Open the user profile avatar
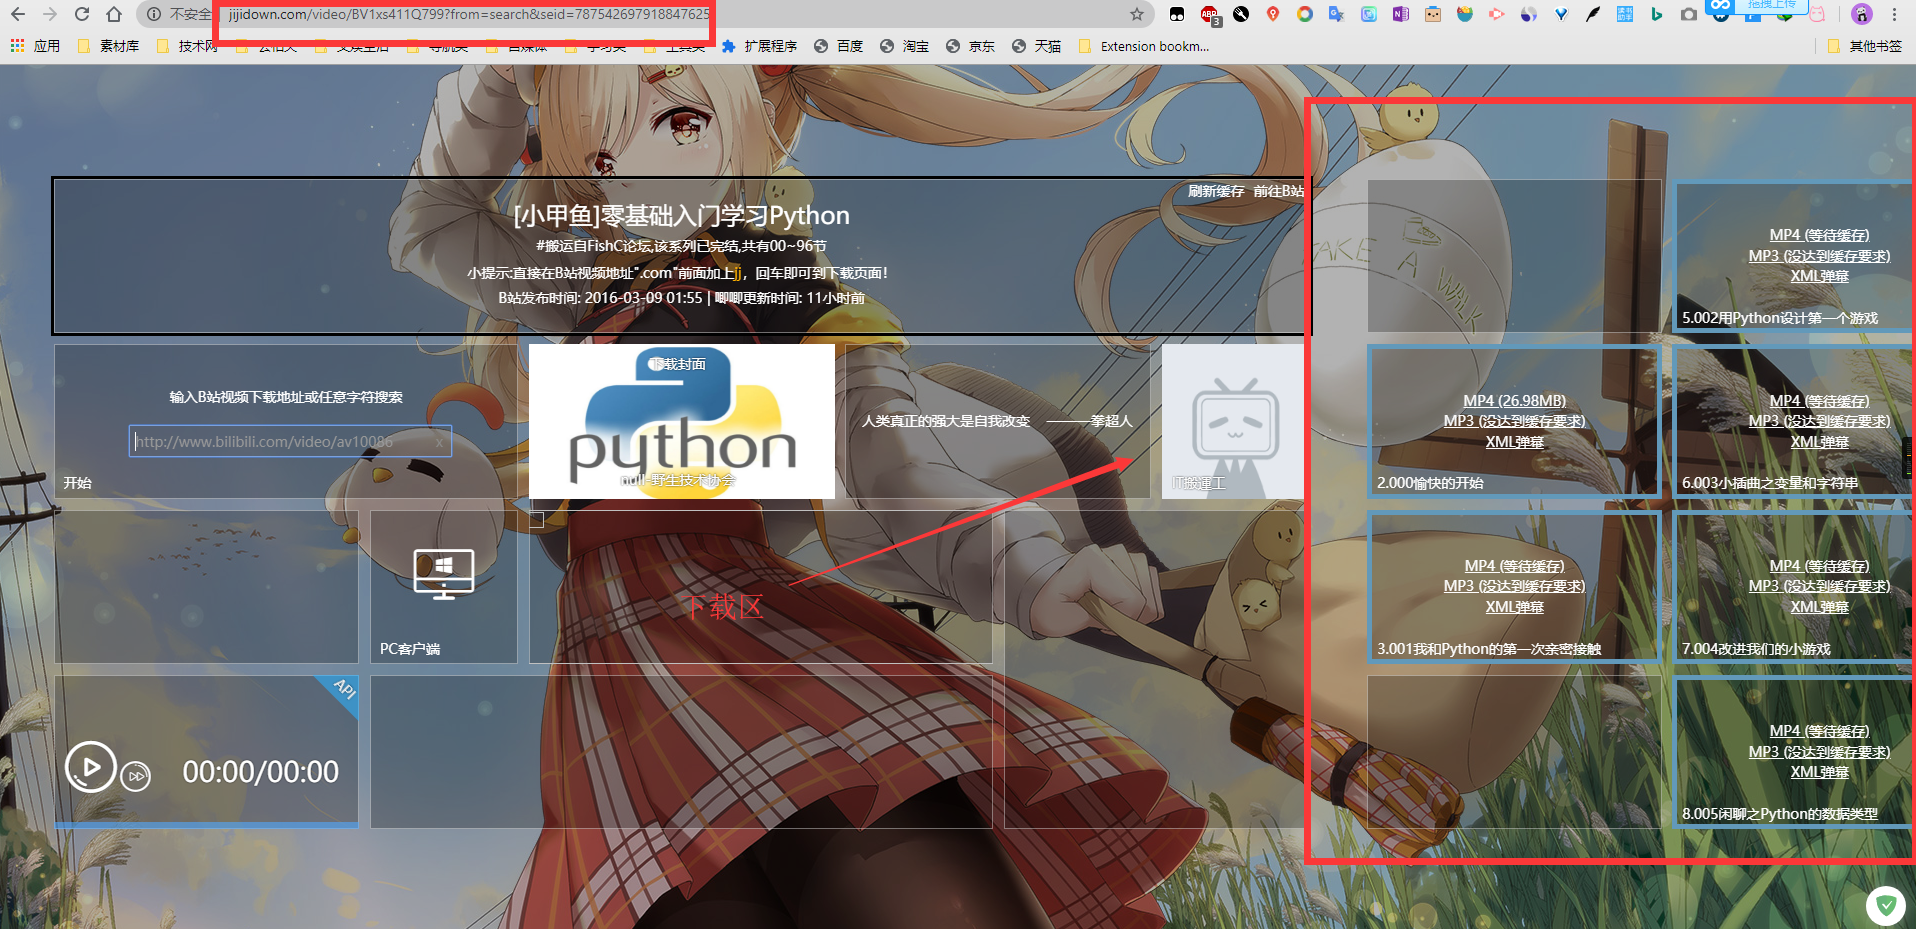This screenshot has height=929, width=1916. (1861, 15)
